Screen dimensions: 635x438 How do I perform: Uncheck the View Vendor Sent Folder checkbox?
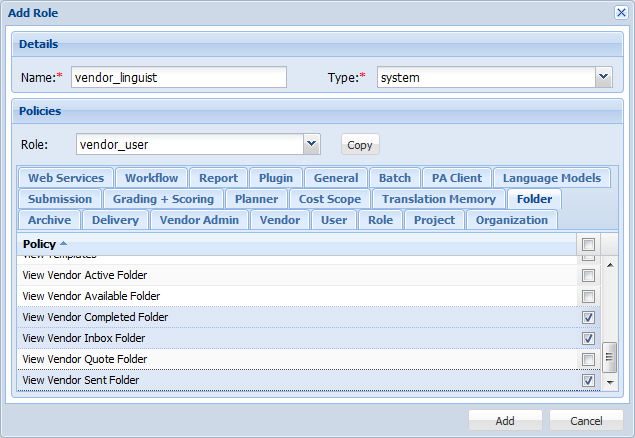point(588,380)
